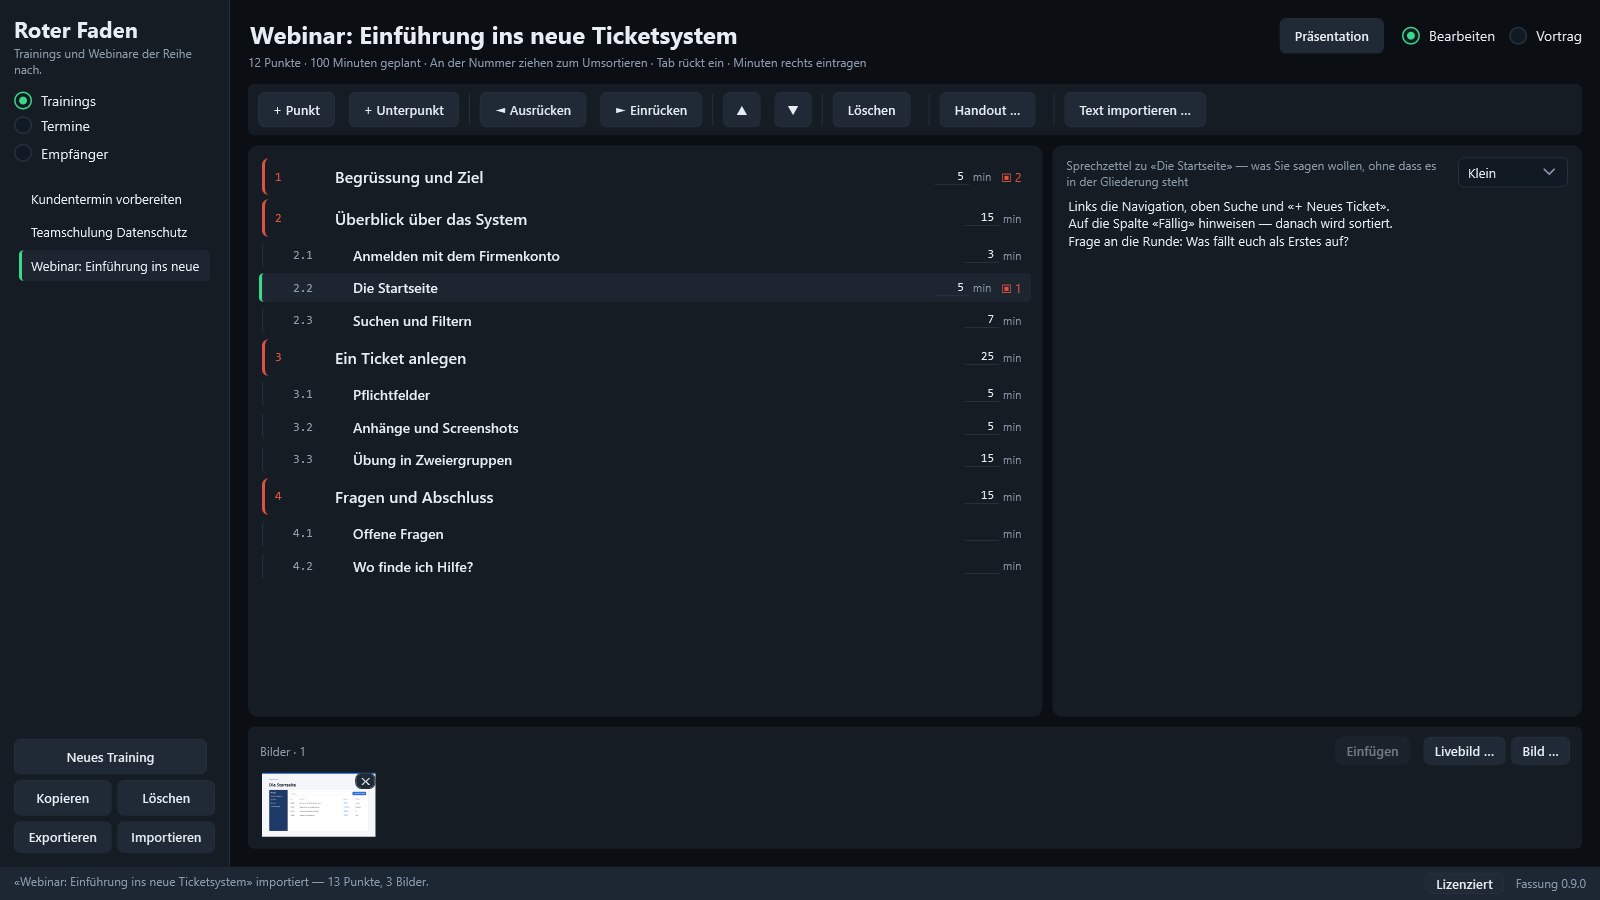Image resolution: width=1600 pixels, height=900 pixels.
Task: Select Übung in Zweiergruppen sub-item
Action: (x=645, y=460)
